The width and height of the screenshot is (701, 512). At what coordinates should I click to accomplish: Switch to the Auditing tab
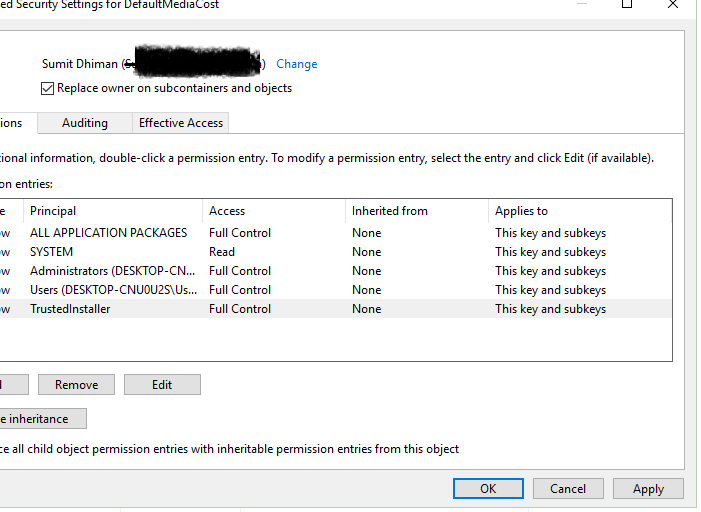85,123
